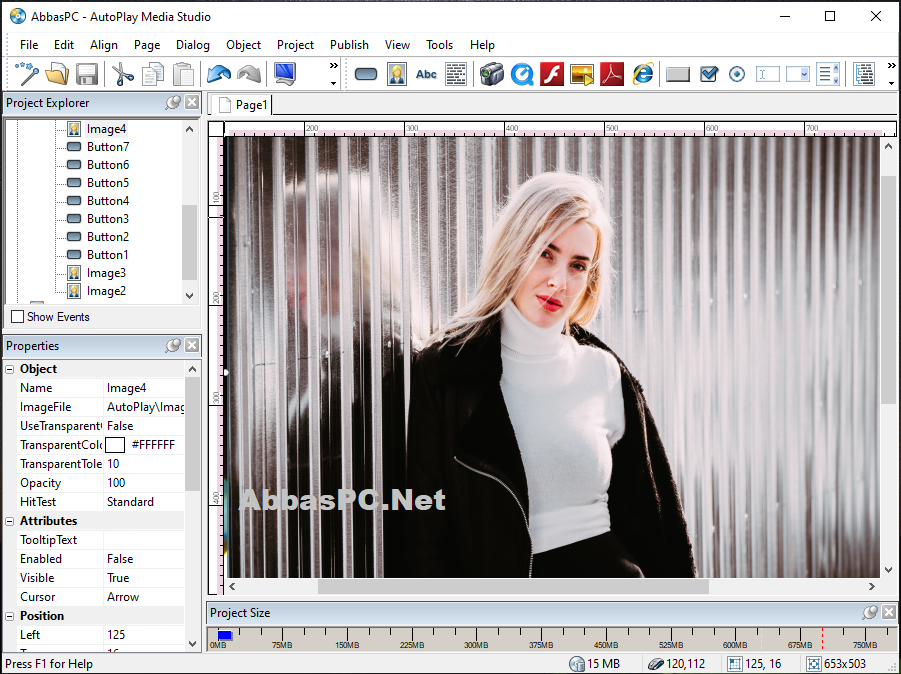The height and width of the screenshot is (674, 901).
Task: Cut selection with the scissors icon
Action: [122, 74]
